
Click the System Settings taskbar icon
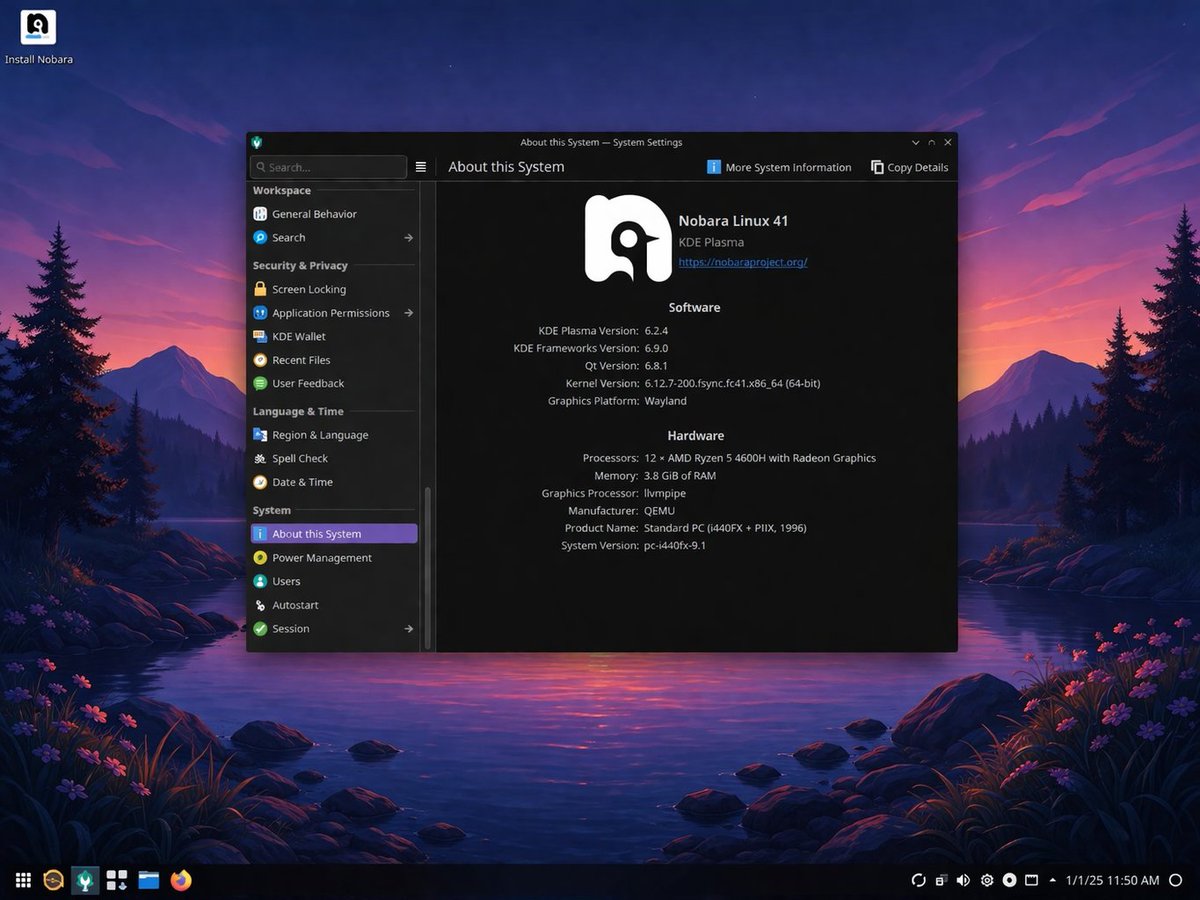[x=86, y=880]
